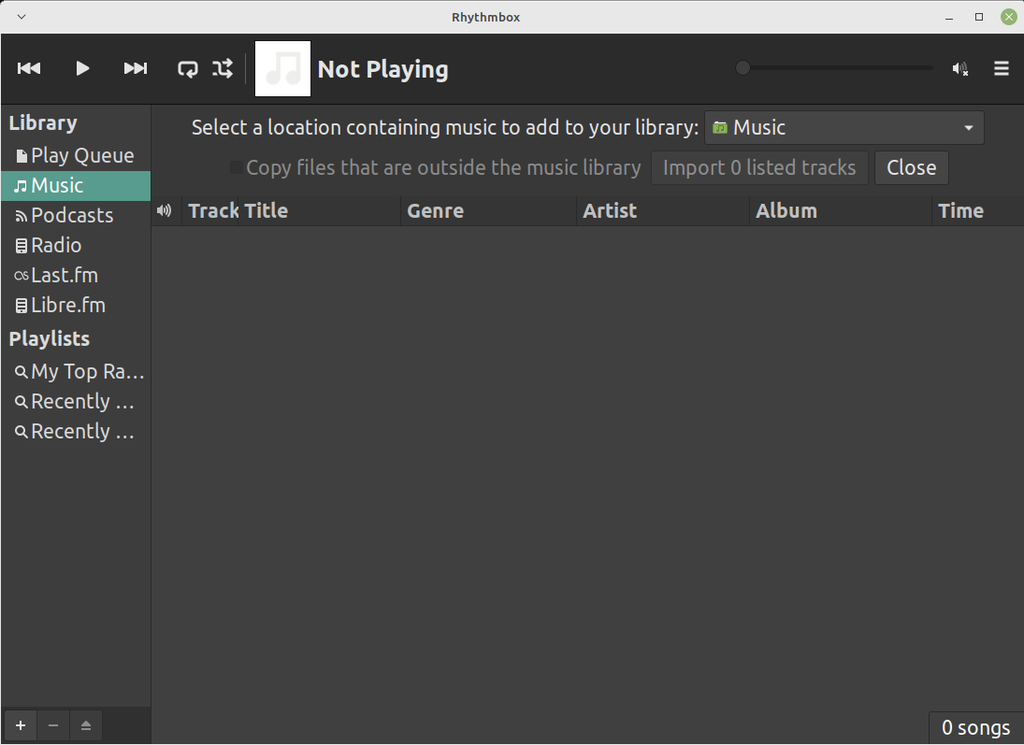
Task: Click the album art placeholder
Action: click(x=283, y=69)
